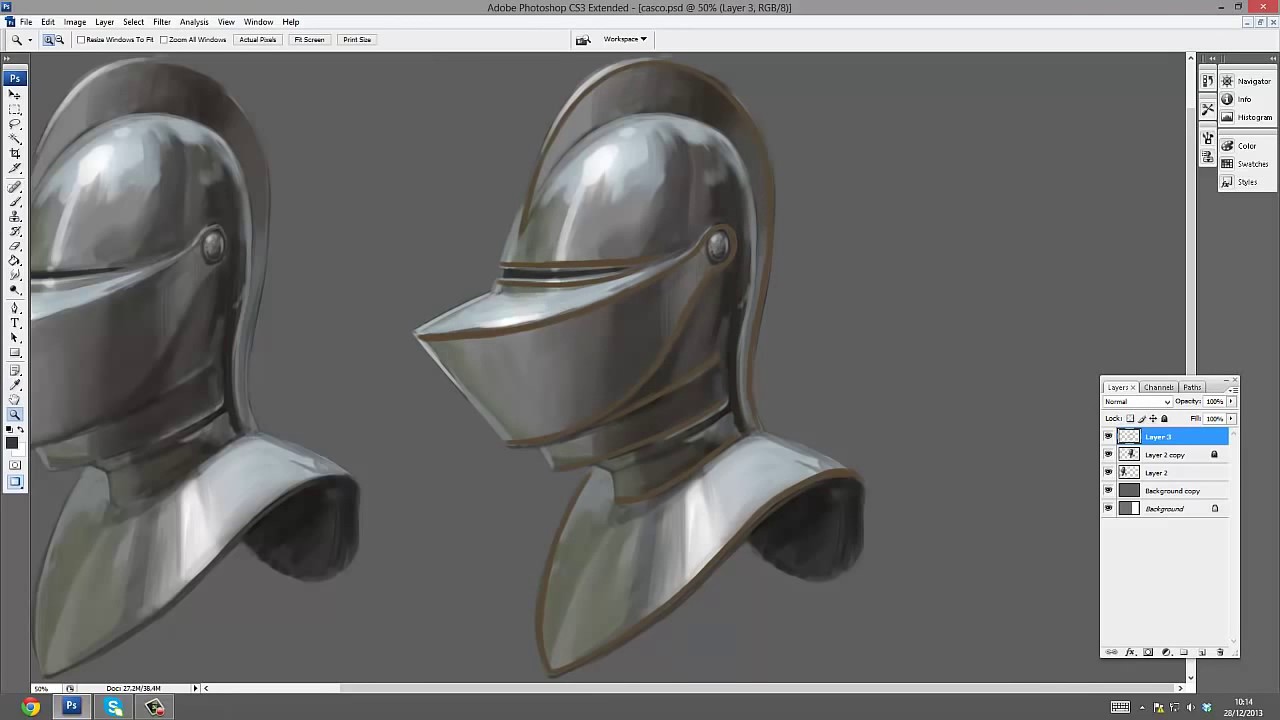The height and width of the screenshot is (720, 1280).
Task: Open the Fill slider arrow
Action: 1231,418
